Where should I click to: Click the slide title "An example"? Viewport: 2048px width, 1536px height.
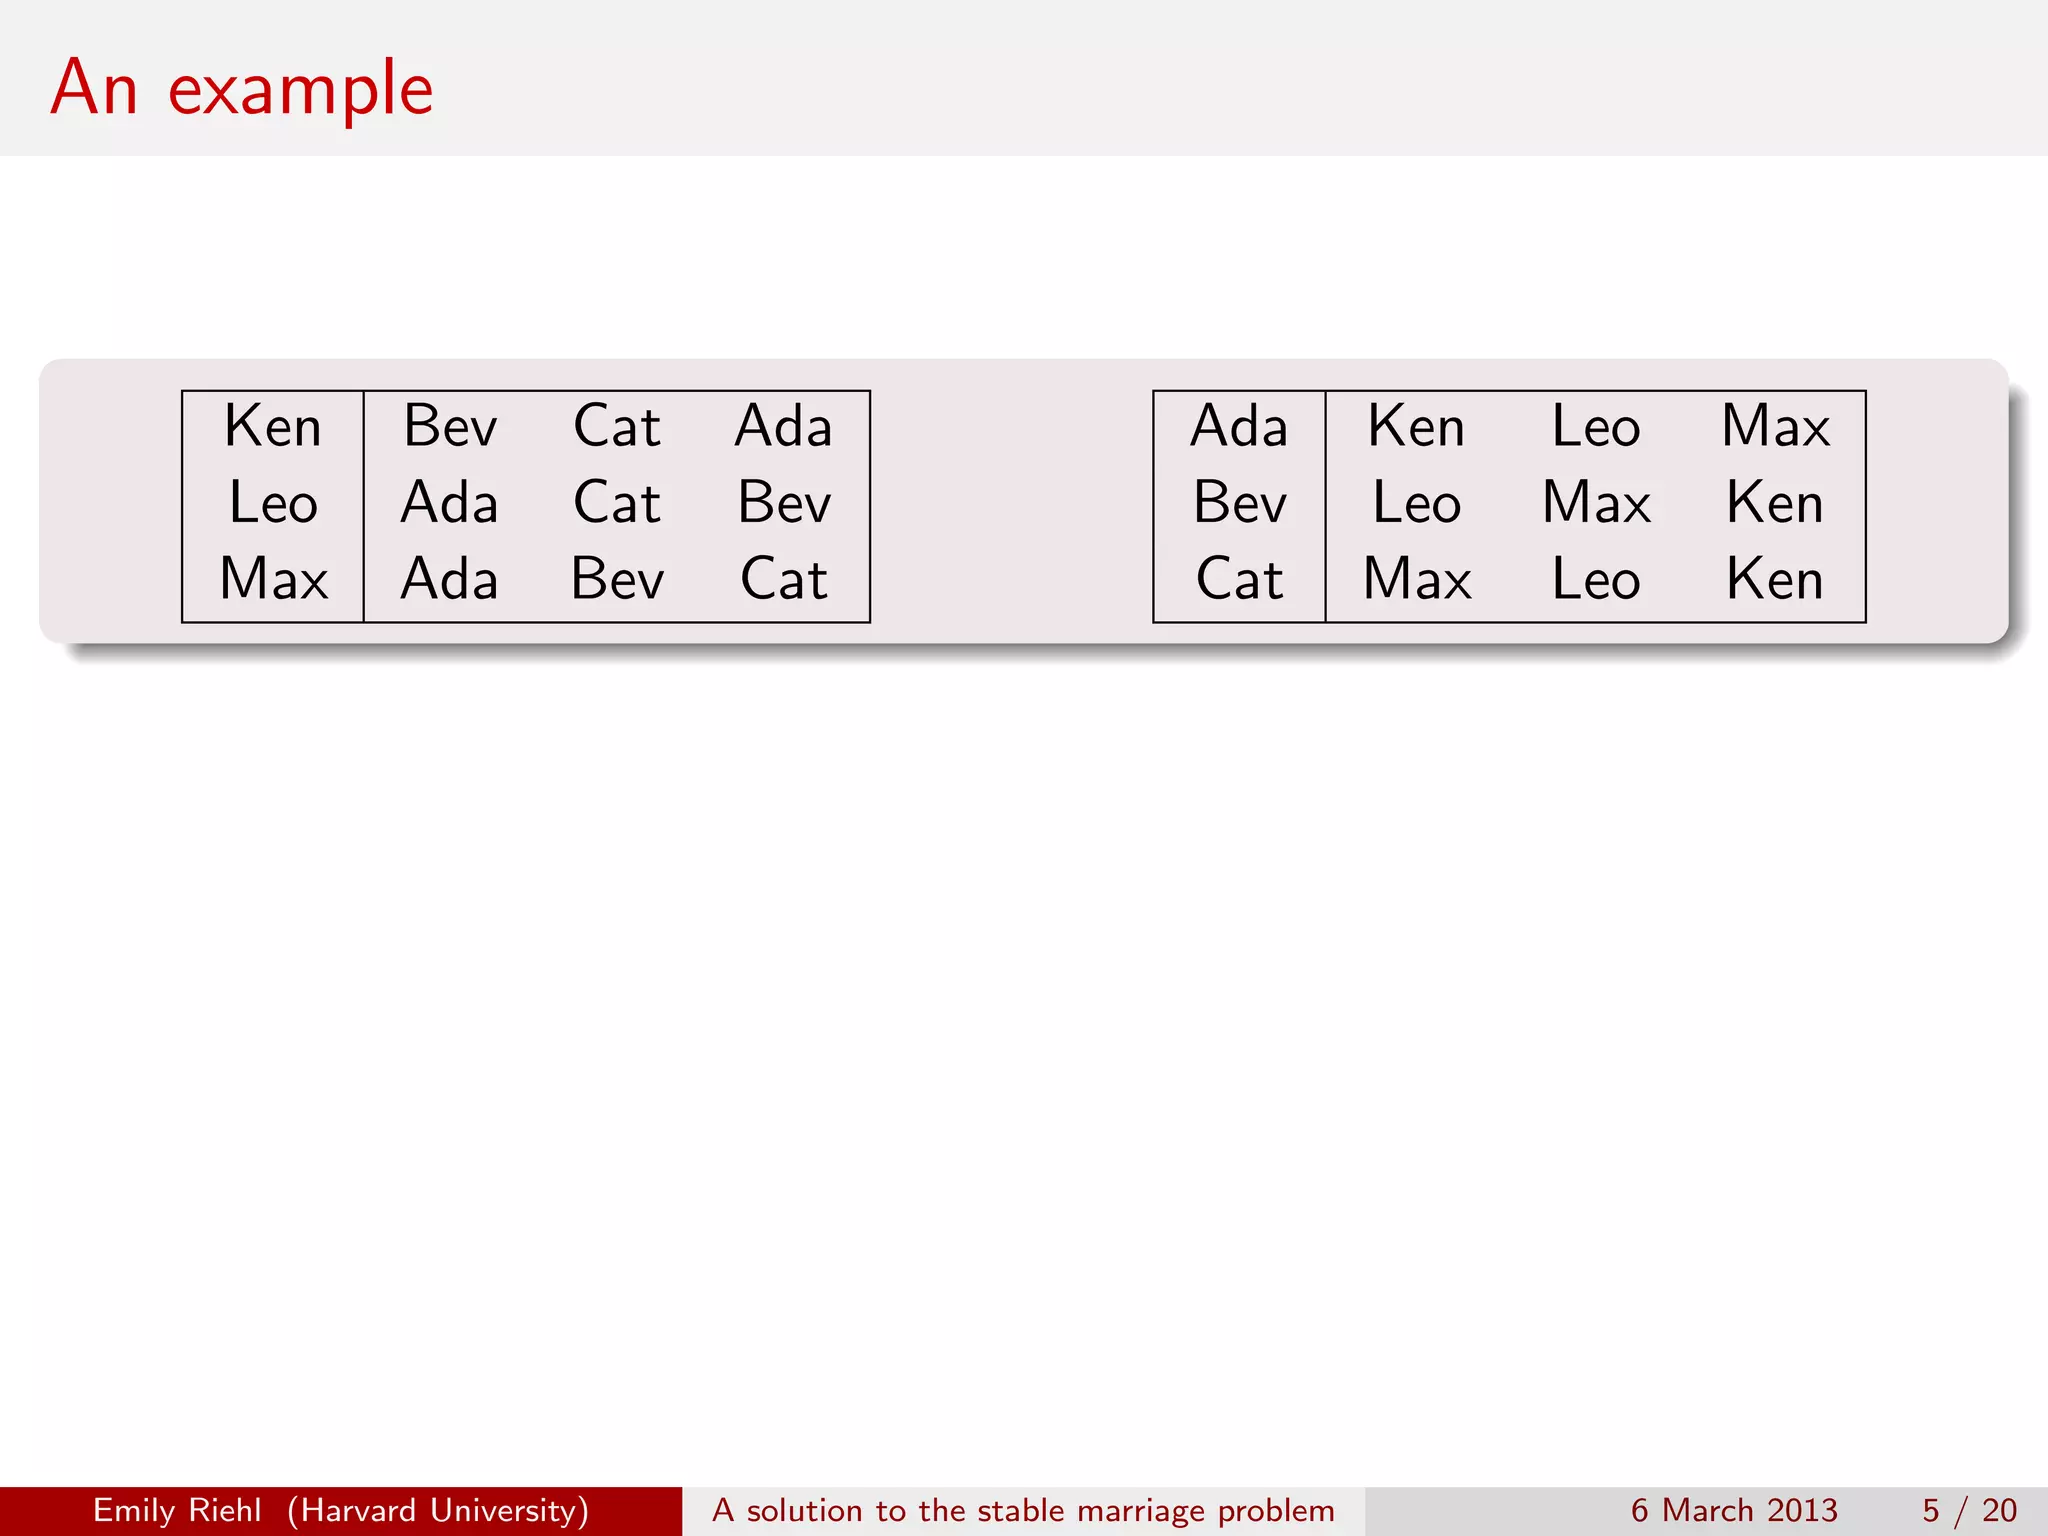[242, 90]
